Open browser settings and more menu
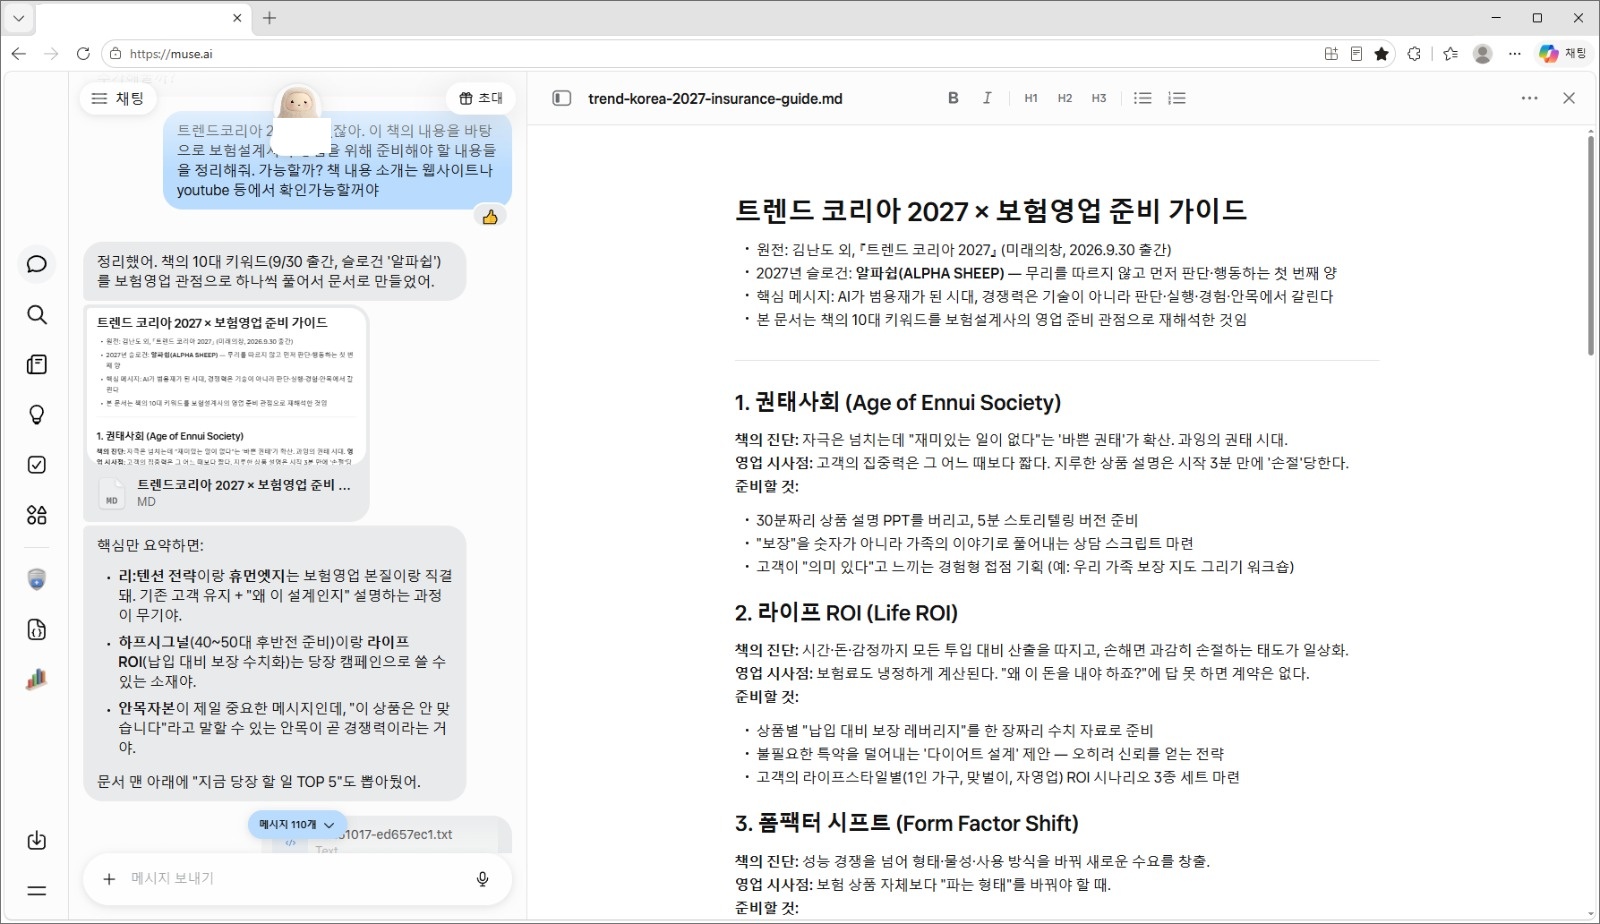1600x924 pixels. (1515, 54)
